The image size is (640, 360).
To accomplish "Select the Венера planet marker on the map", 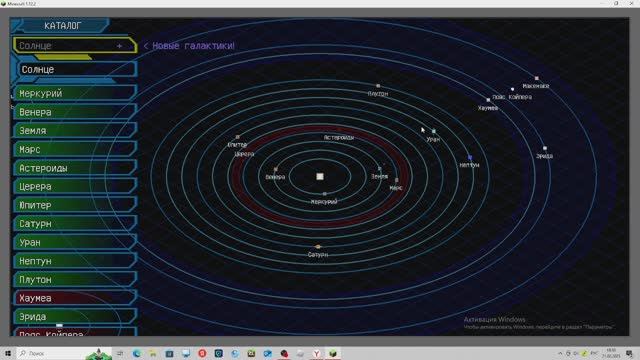I will [276, 169].
